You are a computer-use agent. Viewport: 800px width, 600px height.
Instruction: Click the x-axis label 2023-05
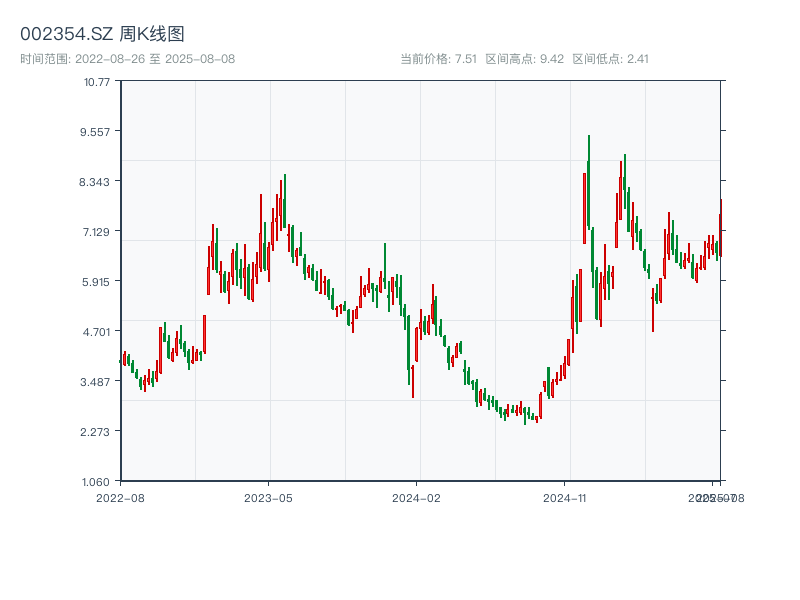268,498
